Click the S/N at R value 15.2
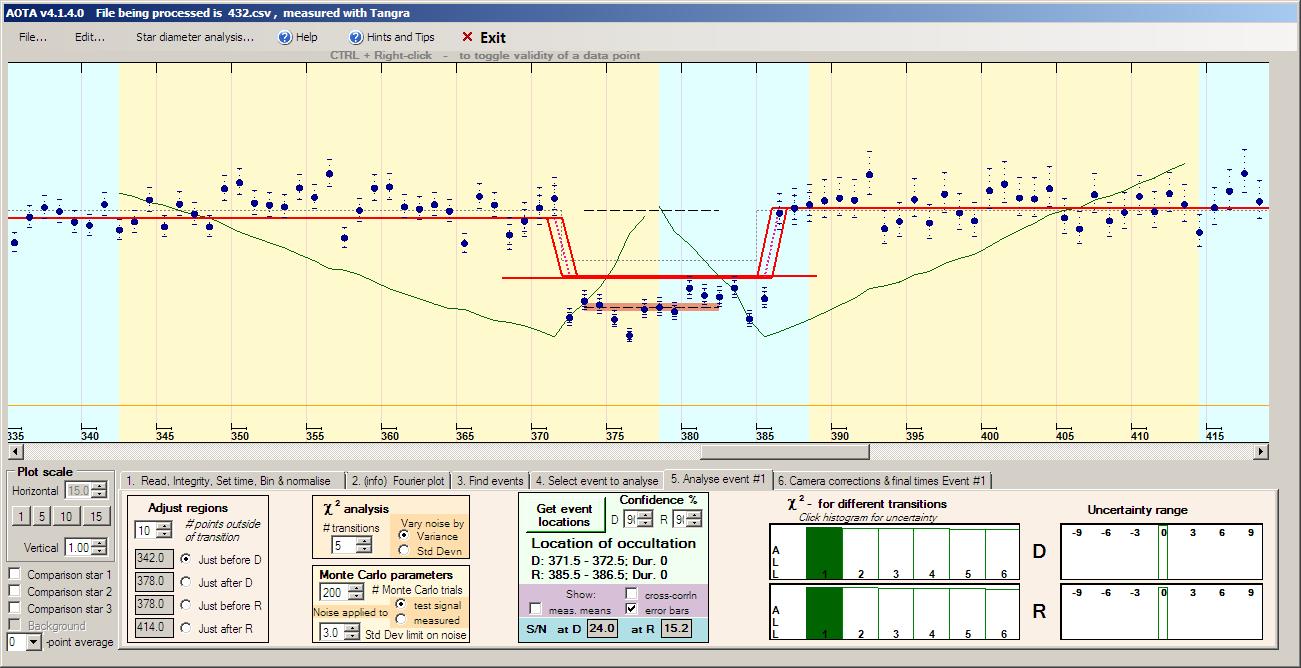1301x668 pixels. click(x=676, y=629)
